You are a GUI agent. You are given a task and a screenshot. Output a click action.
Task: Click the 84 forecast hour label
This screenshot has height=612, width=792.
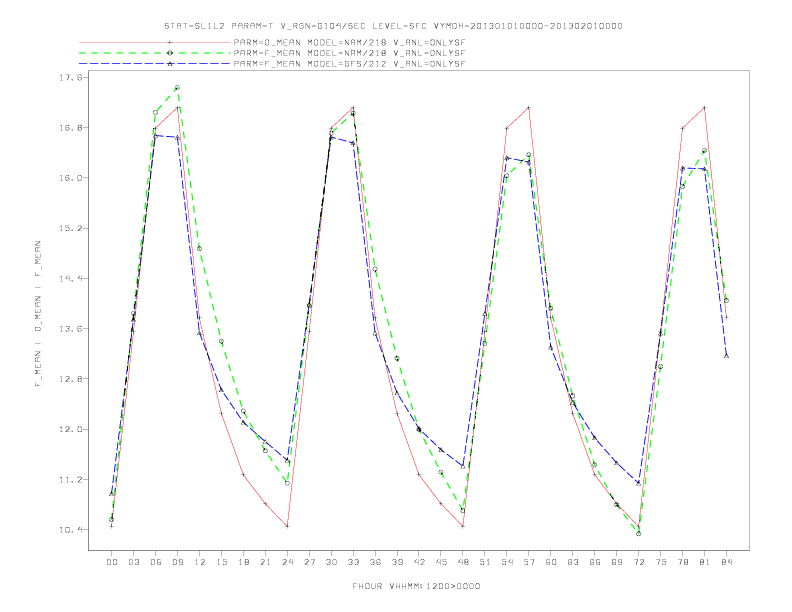[x=727, y=562]
